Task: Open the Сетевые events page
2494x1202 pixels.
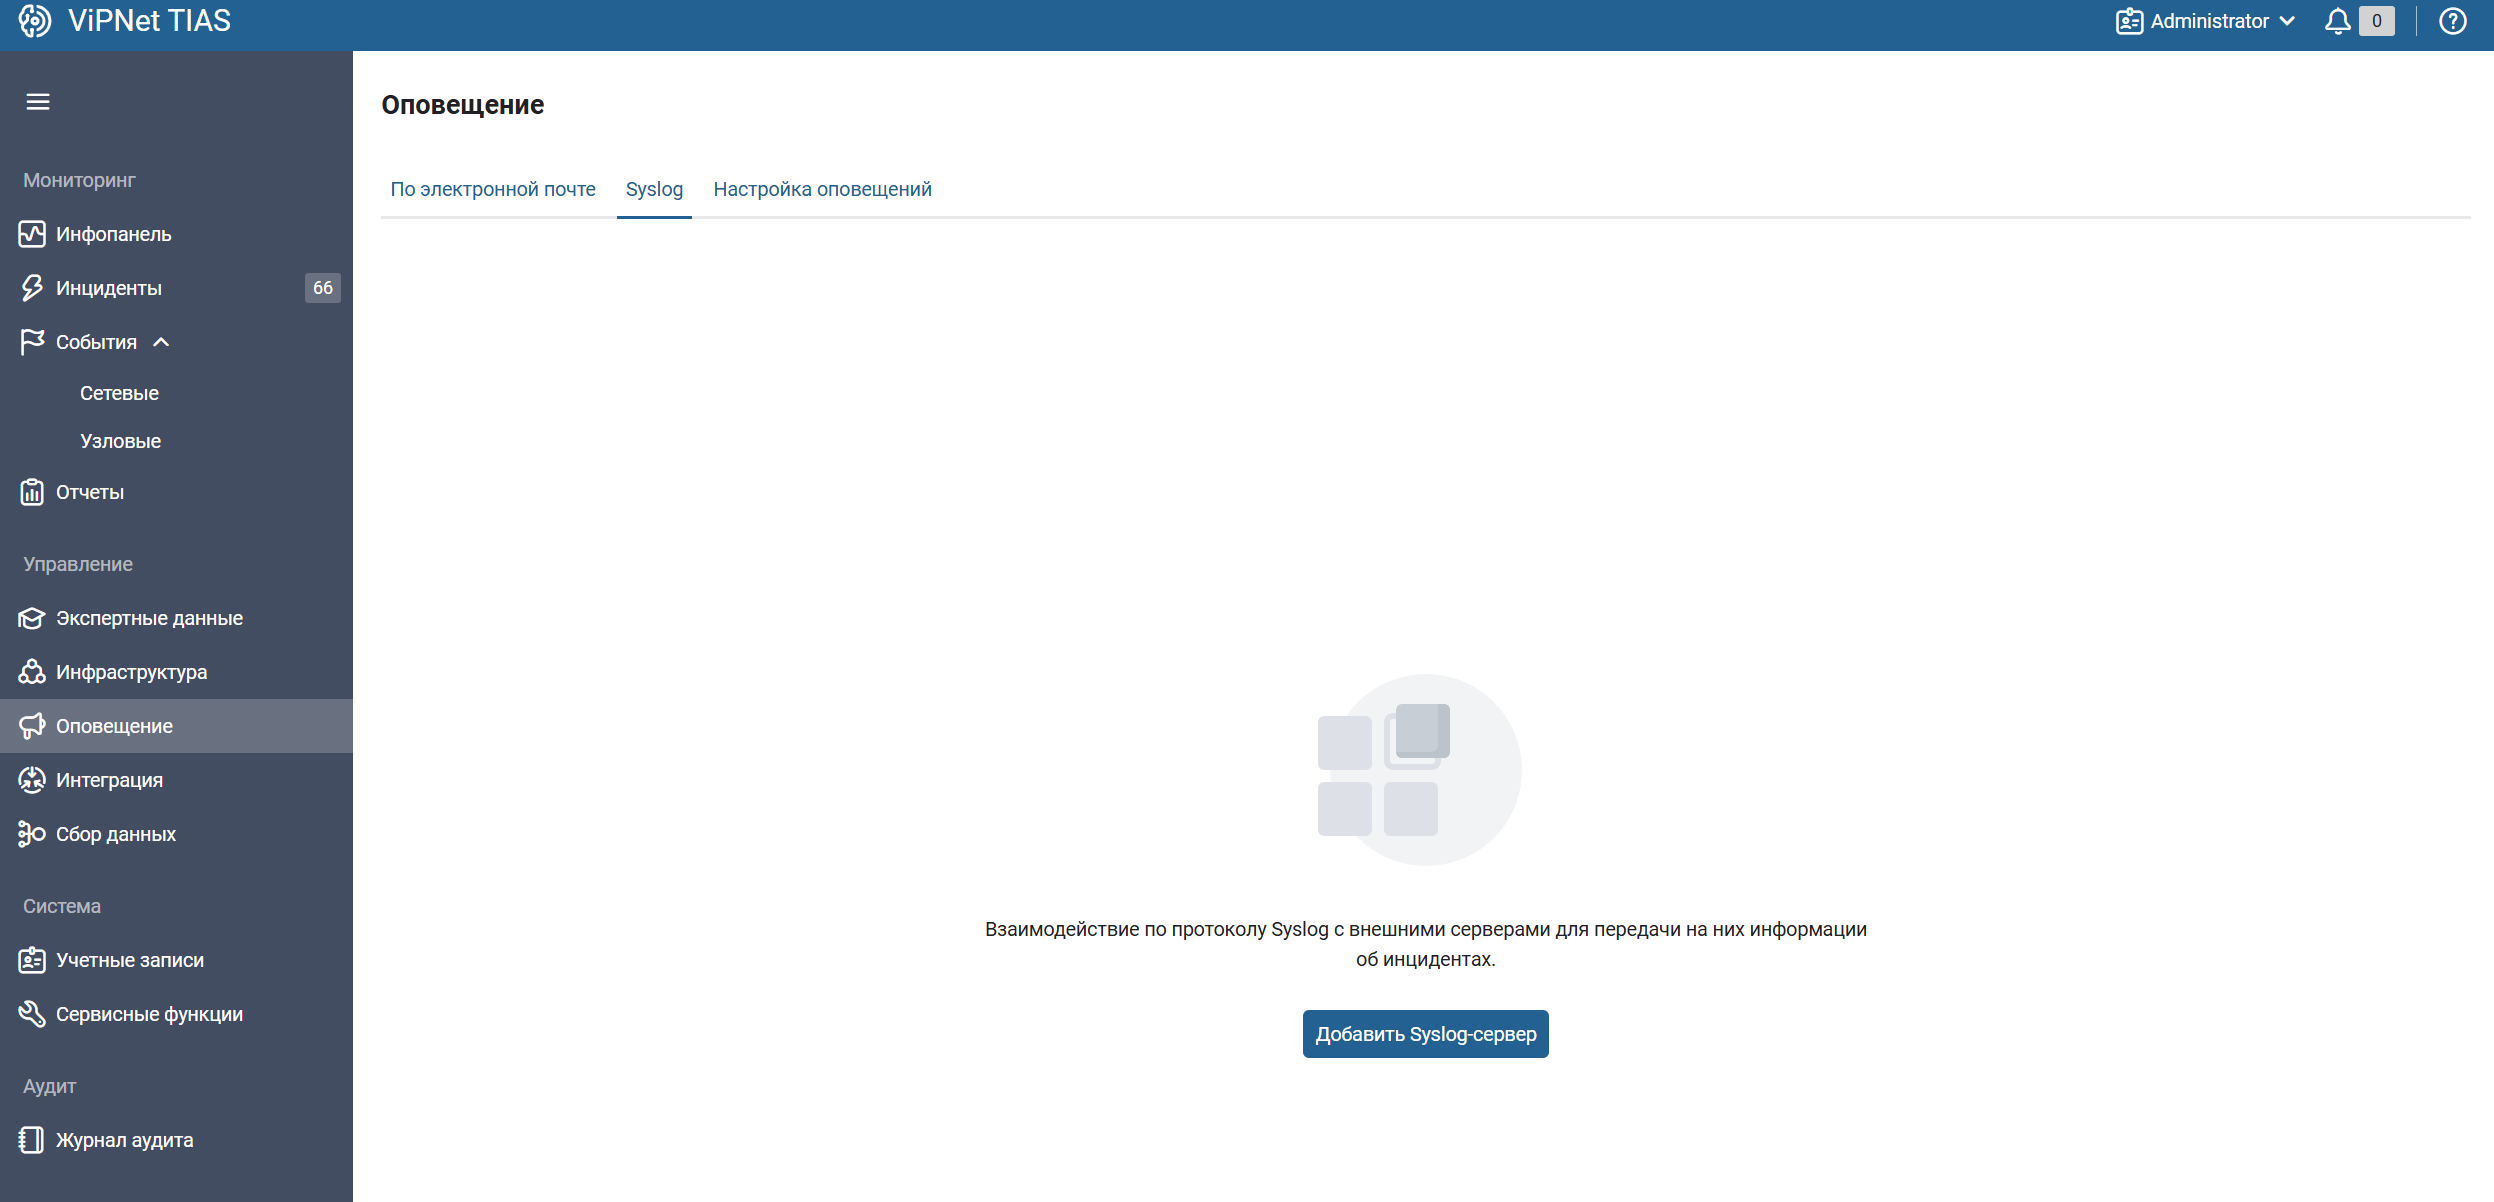Action: point(118,392)
